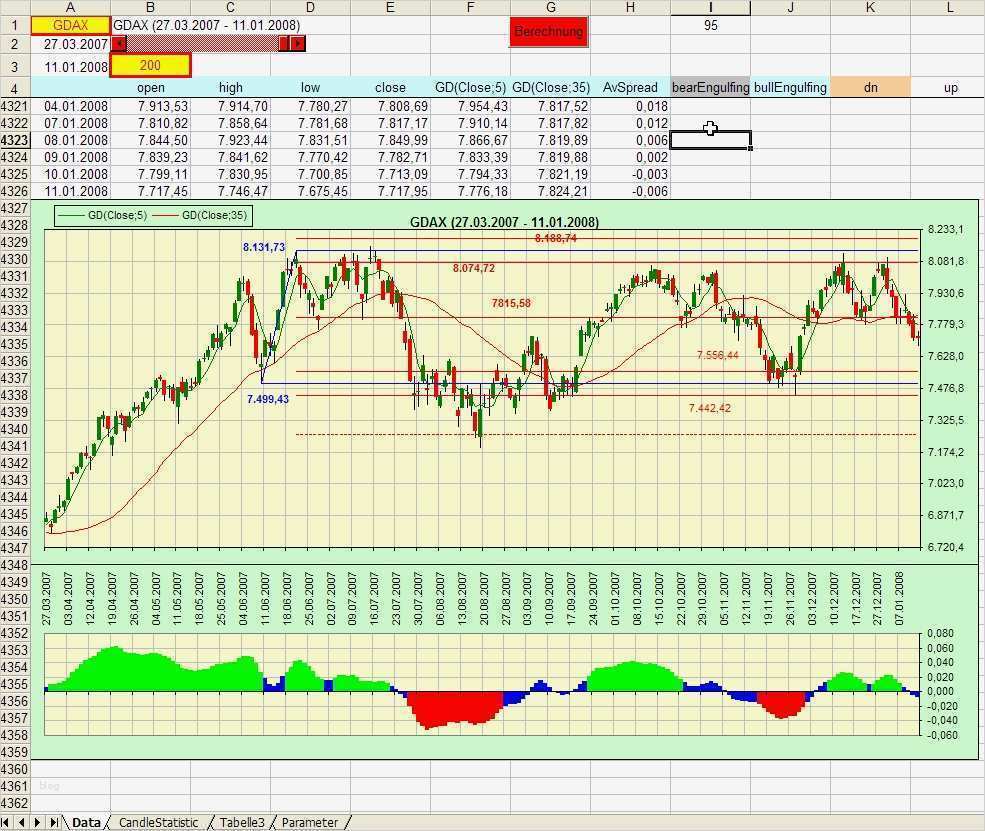Image resolution: width=985 pixels, height=831 pixels.
Task: Click the GD(Close;35) column header cell
Action: pos(550,87)
